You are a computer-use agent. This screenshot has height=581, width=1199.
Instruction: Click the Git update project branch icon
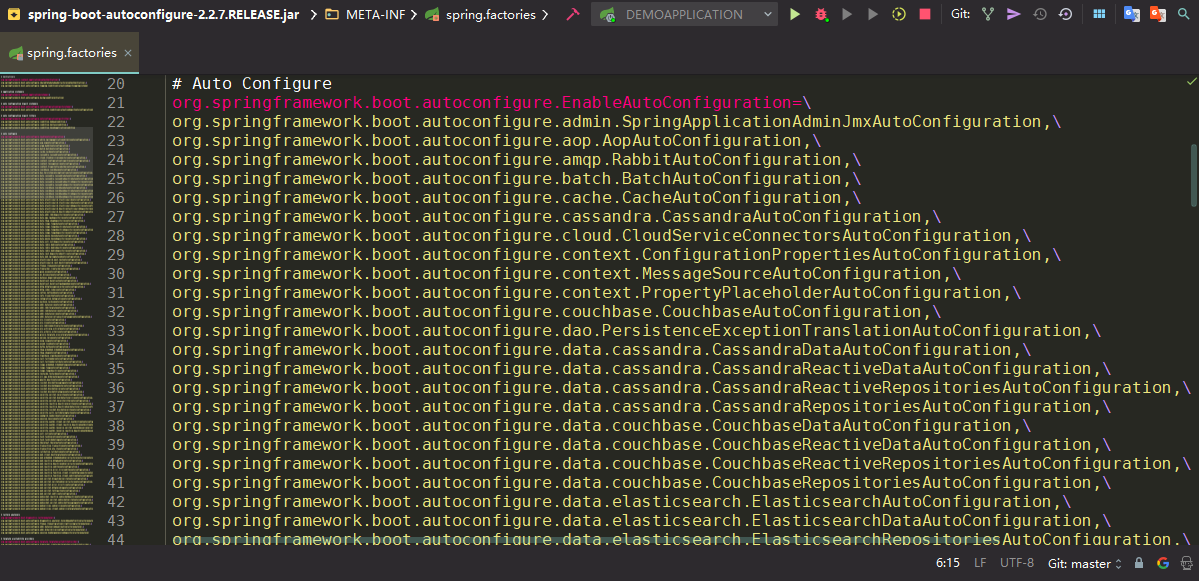tap(988, 15)
